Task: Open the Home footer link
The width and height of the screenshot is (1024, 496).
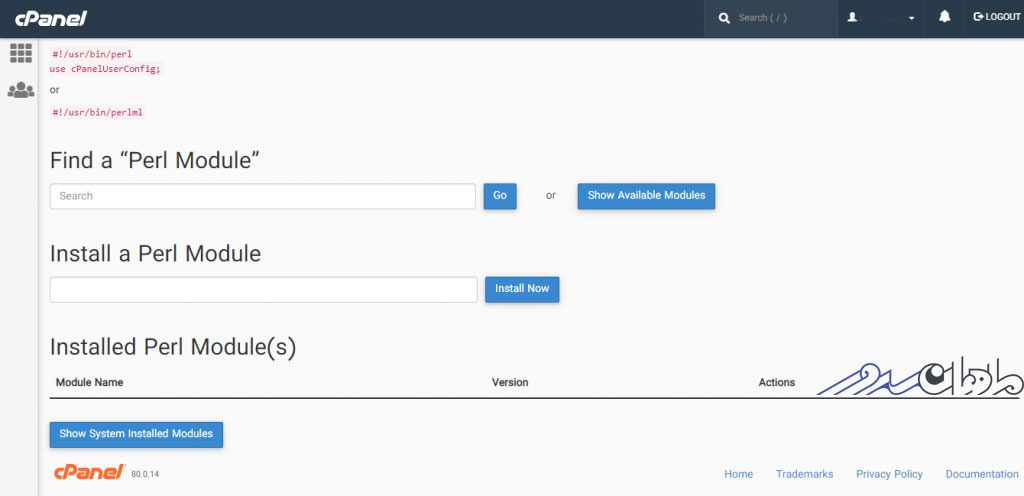Action: (x=739, y=474)
